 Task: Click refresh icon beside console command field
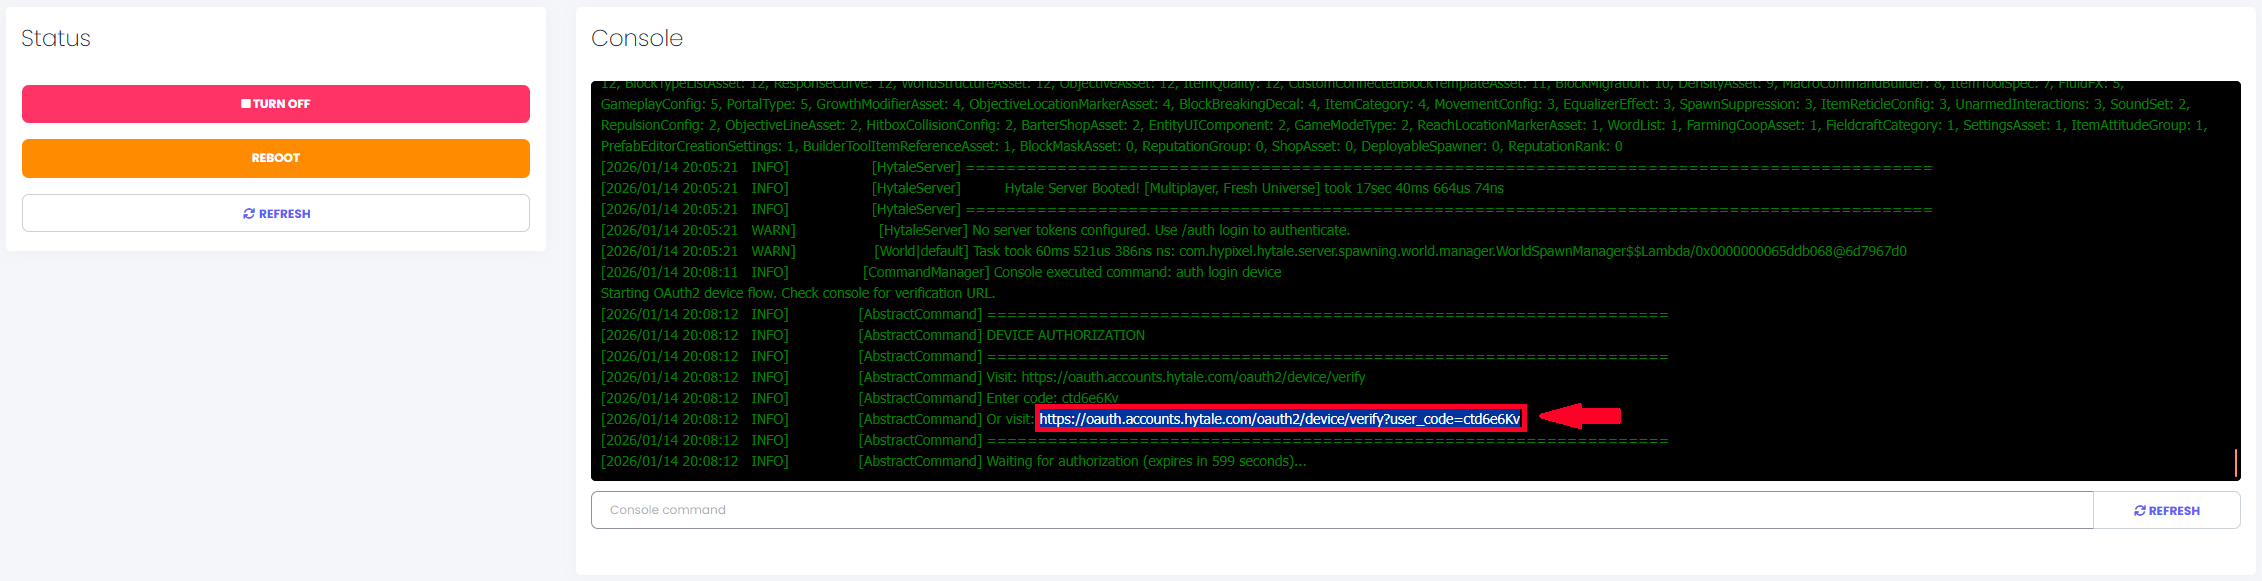[2140, 511]
